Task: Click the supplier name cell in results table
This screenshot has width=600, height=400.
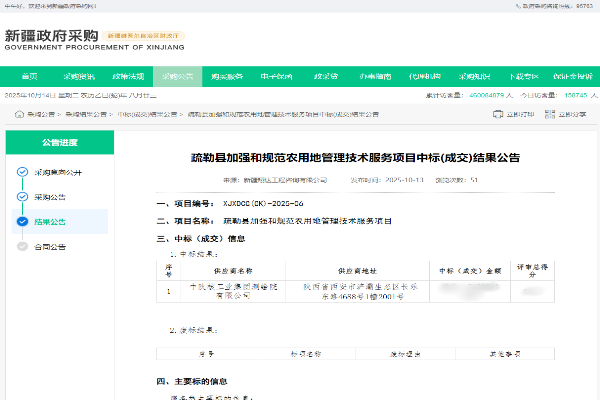Action: [x=234, y=291]
